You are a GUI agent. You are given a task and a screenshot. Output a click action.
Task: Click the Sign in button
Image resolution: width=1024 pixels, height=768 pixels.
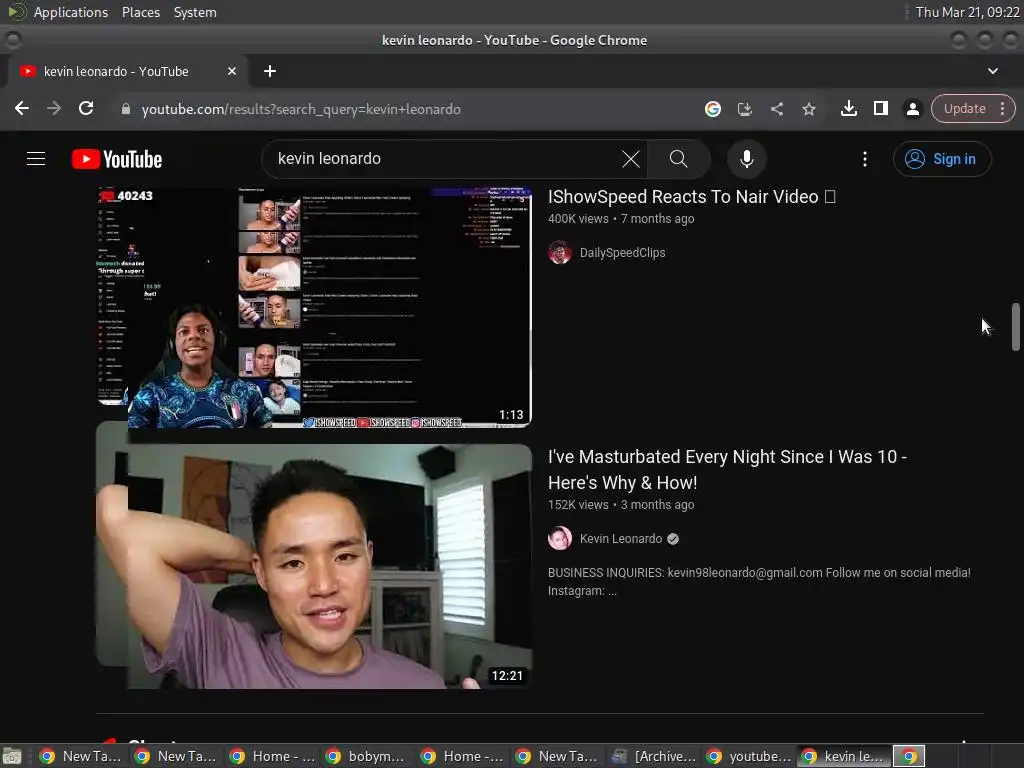942,159
